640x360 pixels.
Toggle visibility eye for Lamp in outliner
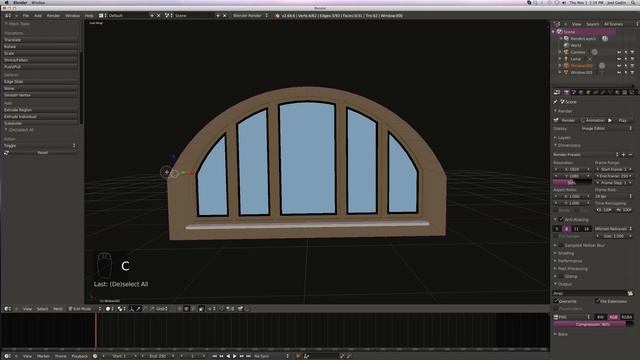coord(619,59)
